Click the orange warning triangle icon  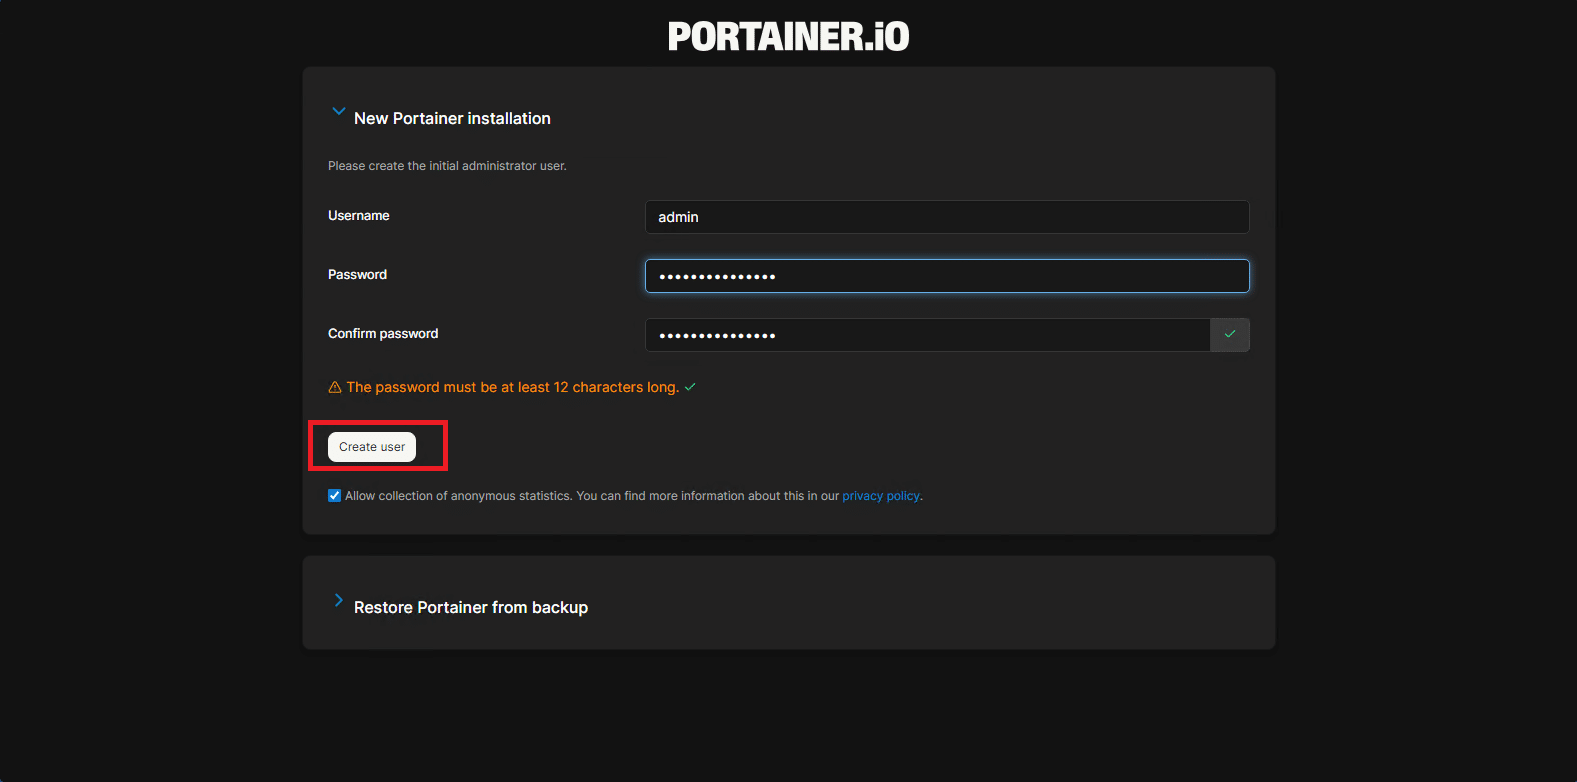pos(335,388)
